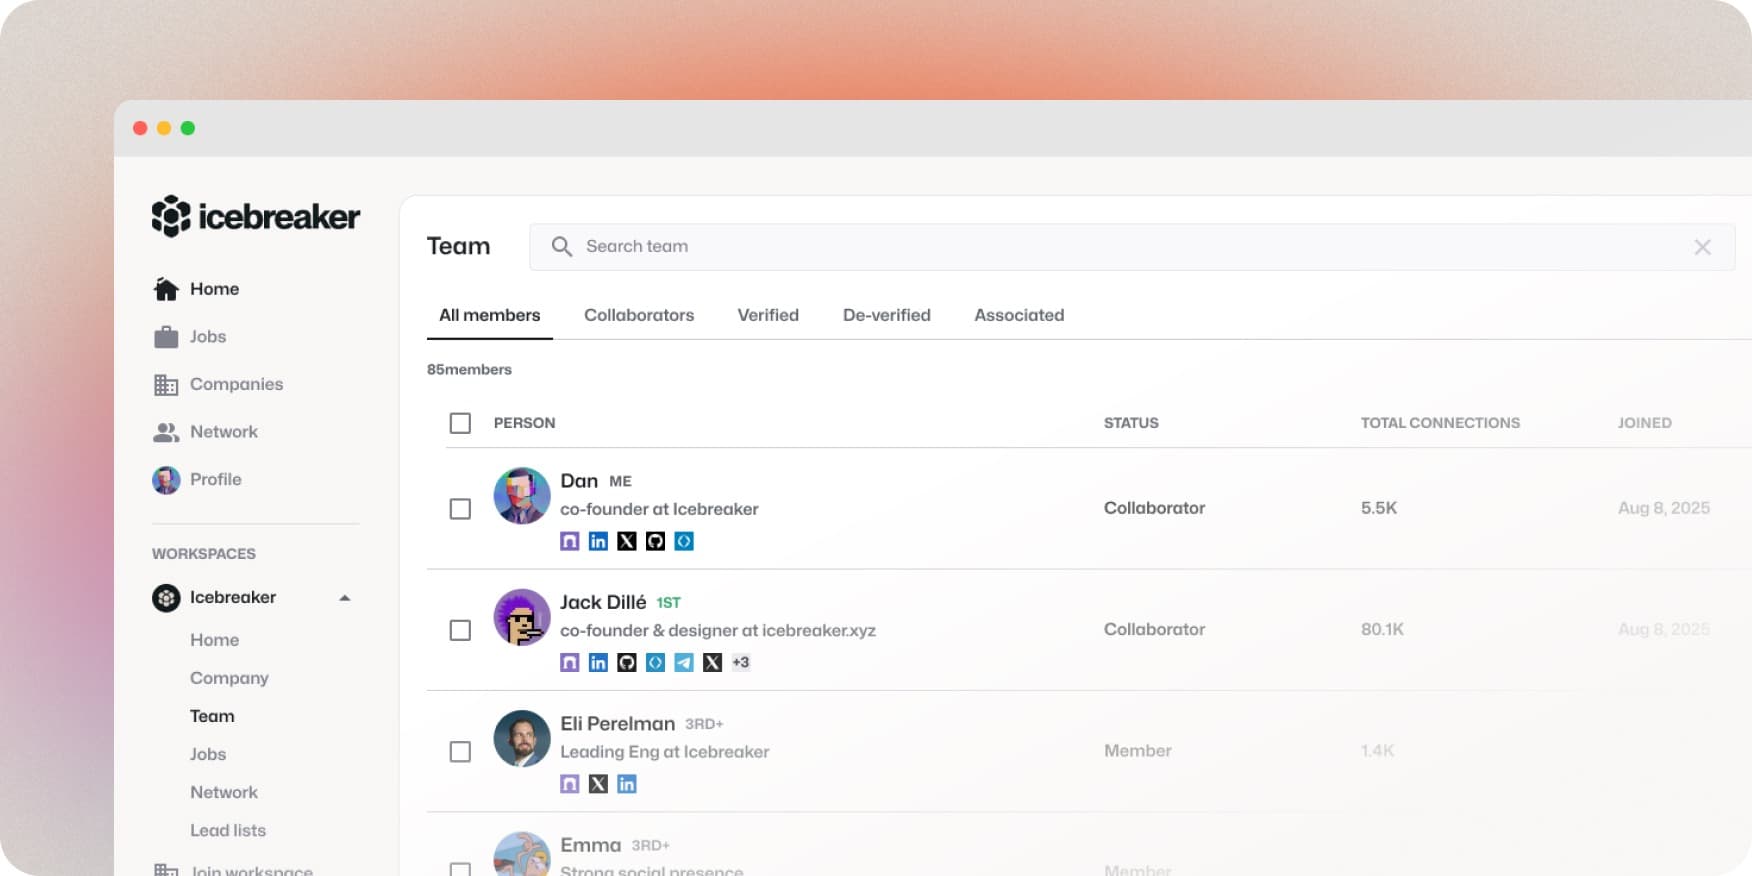This screenshot has height=876, width=1752.
Task: Open Jack Dillé's blue diamond social icon
Action: tap(655, 662)
